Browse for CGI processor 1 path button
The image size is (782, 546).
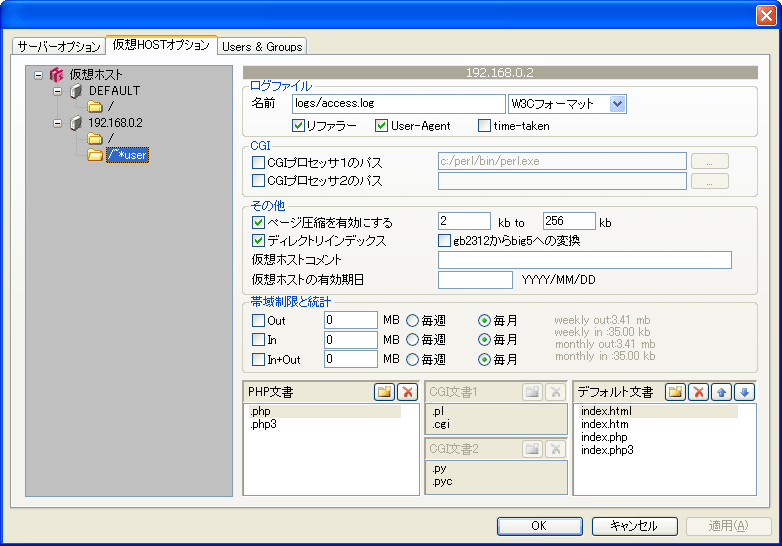(x=710, y=162)
